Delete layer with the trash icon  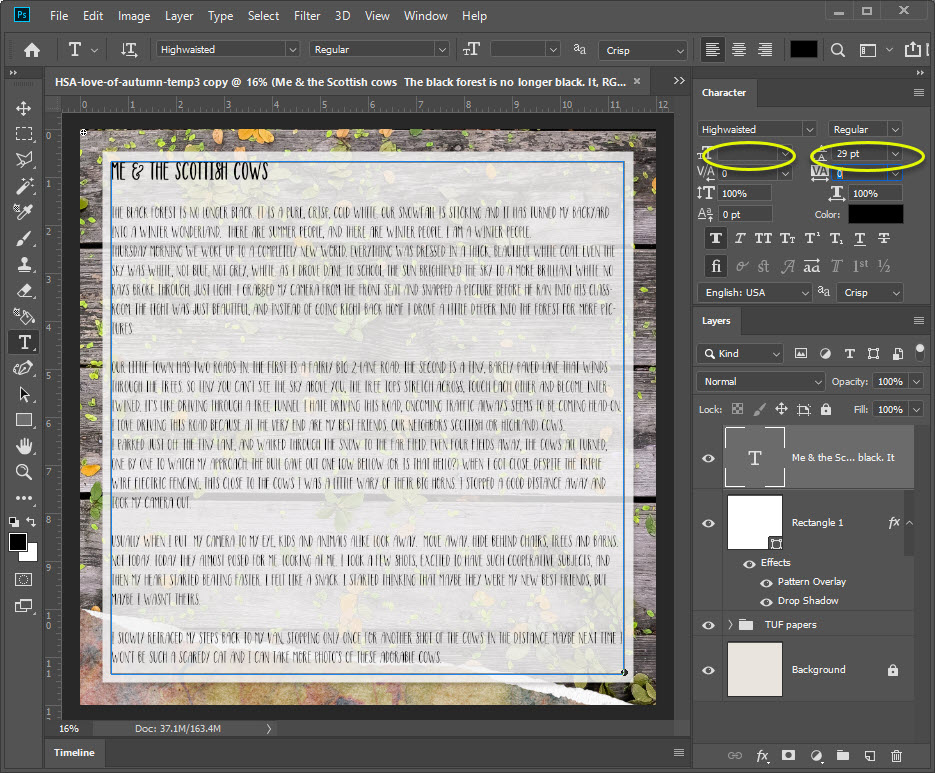(896, 756)
